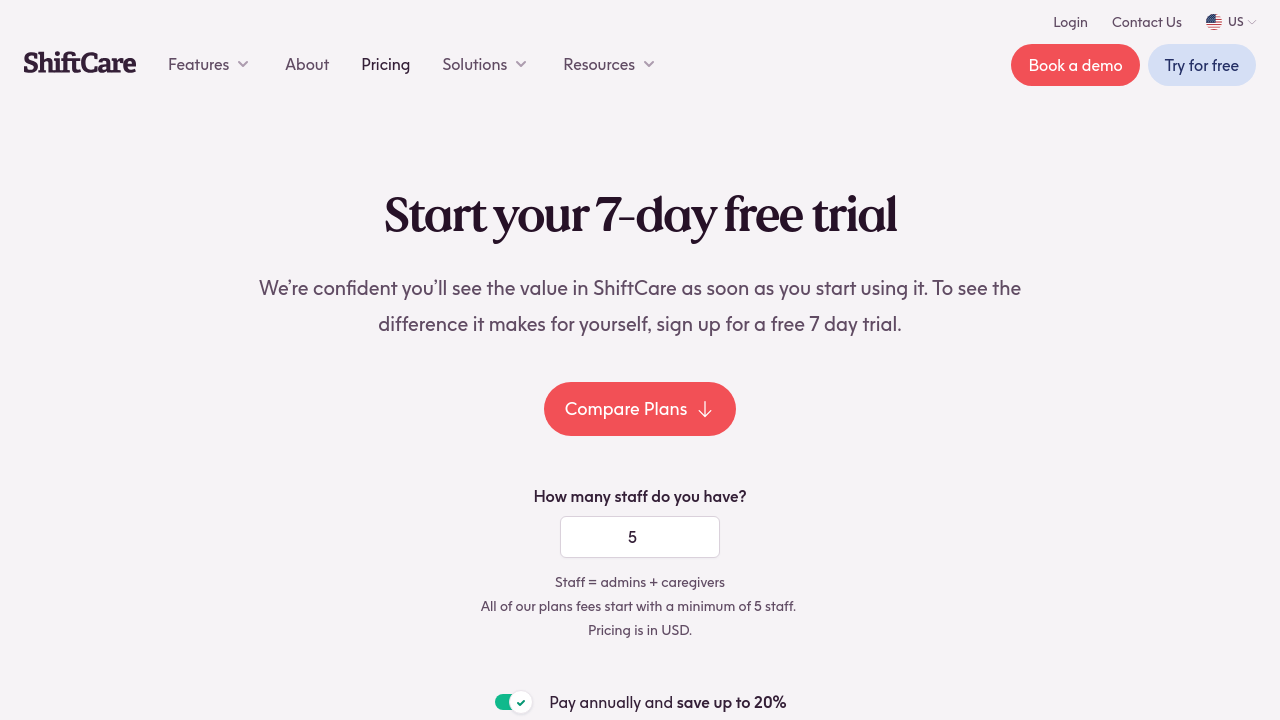Open the Resources menu item
The height and width of the screenshot is (720, 1280).
[598, 64]
